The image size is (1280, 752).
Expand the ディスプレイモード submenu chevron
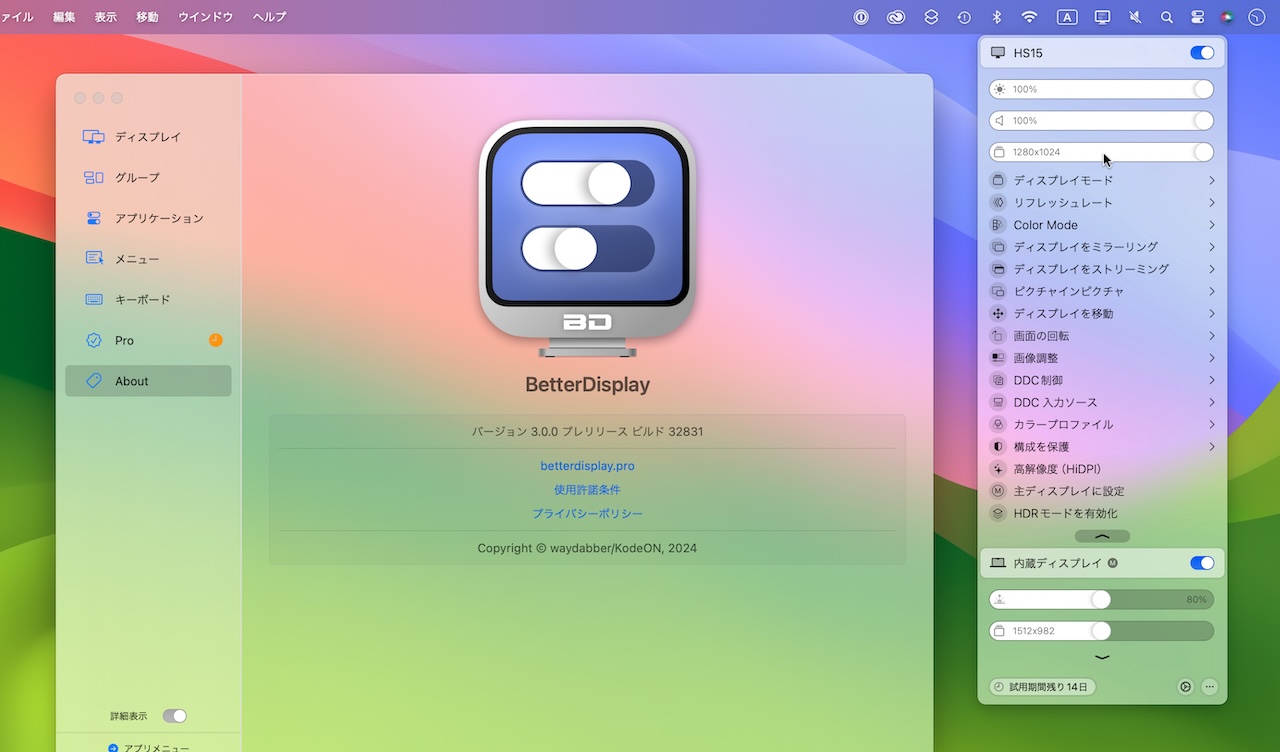click(1211, 181)
